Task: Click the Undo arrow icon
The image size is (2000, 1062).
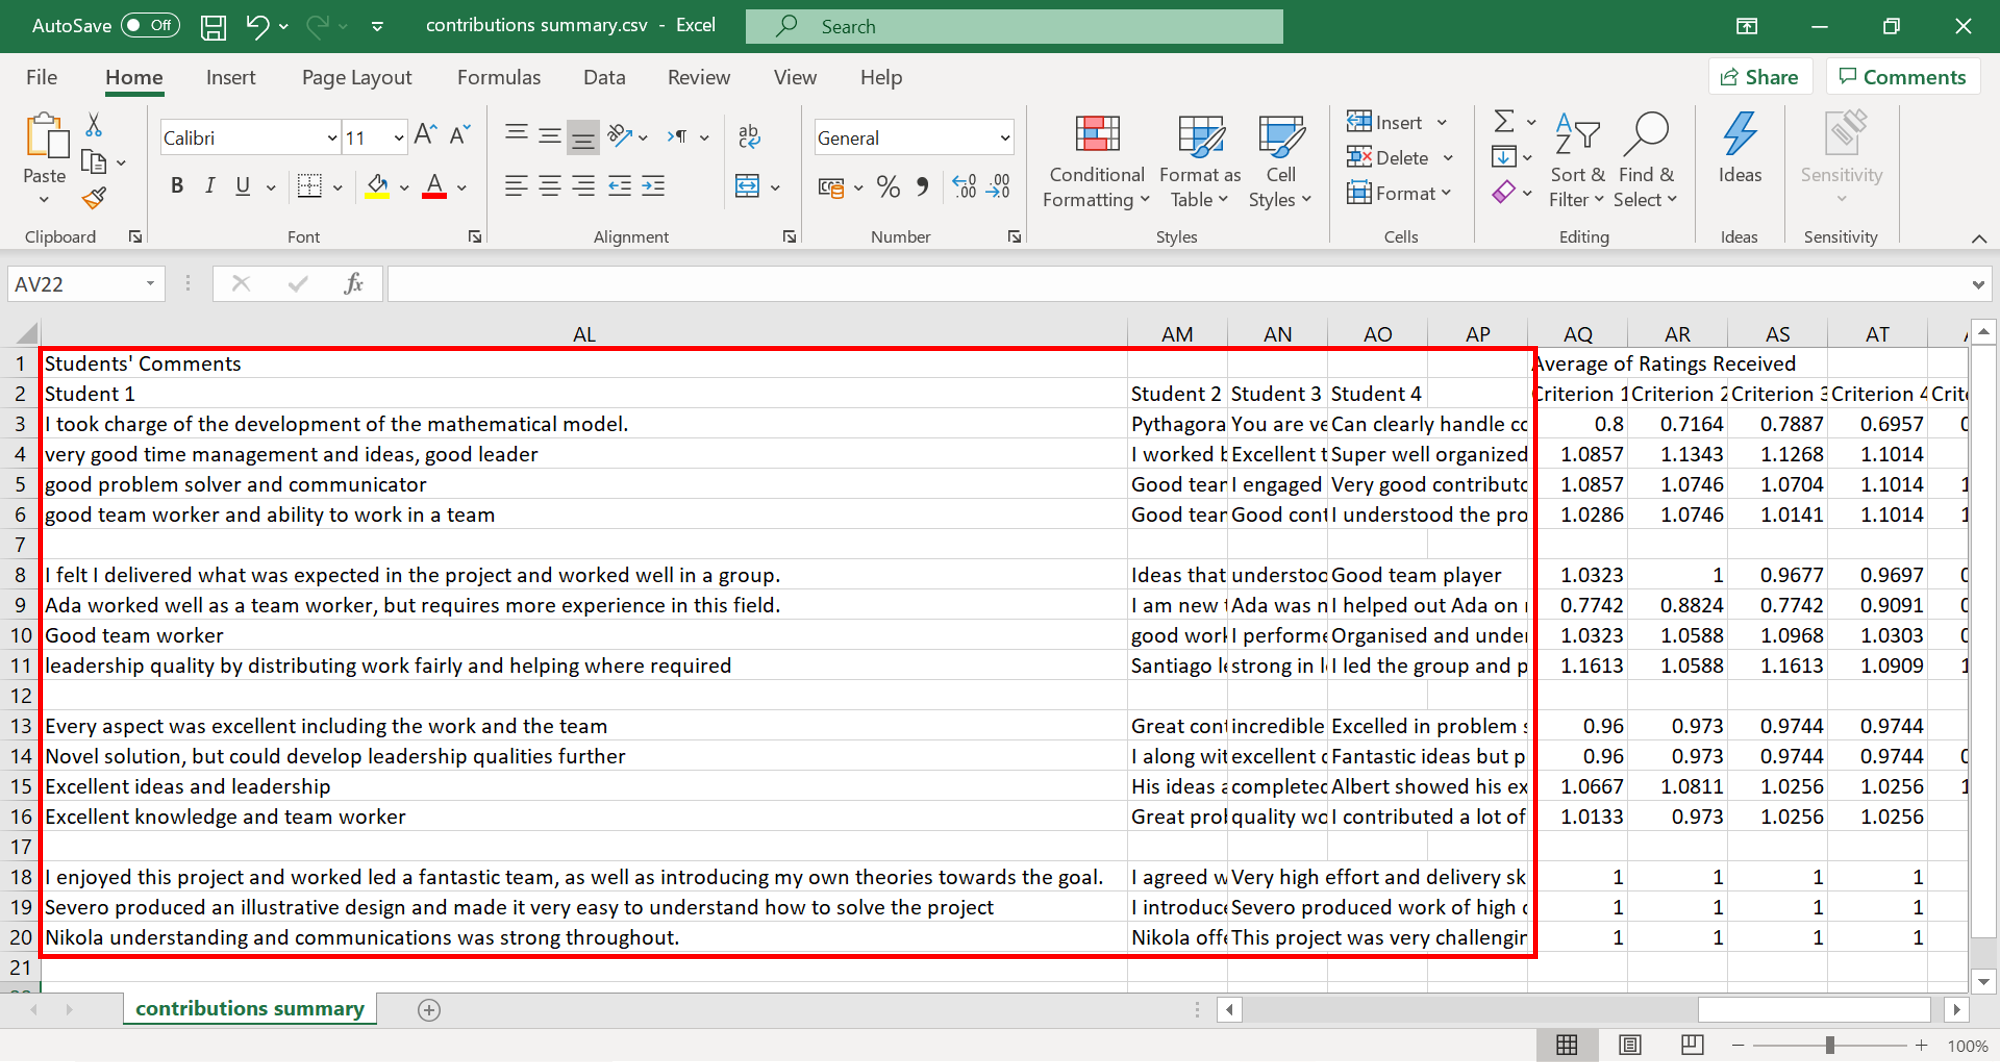Action: (x=257, y=27)
